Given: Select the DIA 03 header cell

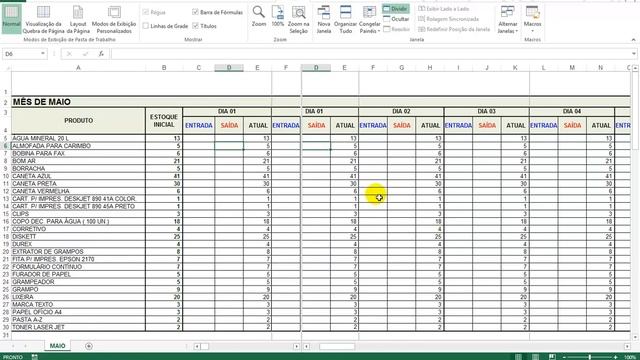Looking at the screenshot, I should pyautogui.click(x=487, y=111).
